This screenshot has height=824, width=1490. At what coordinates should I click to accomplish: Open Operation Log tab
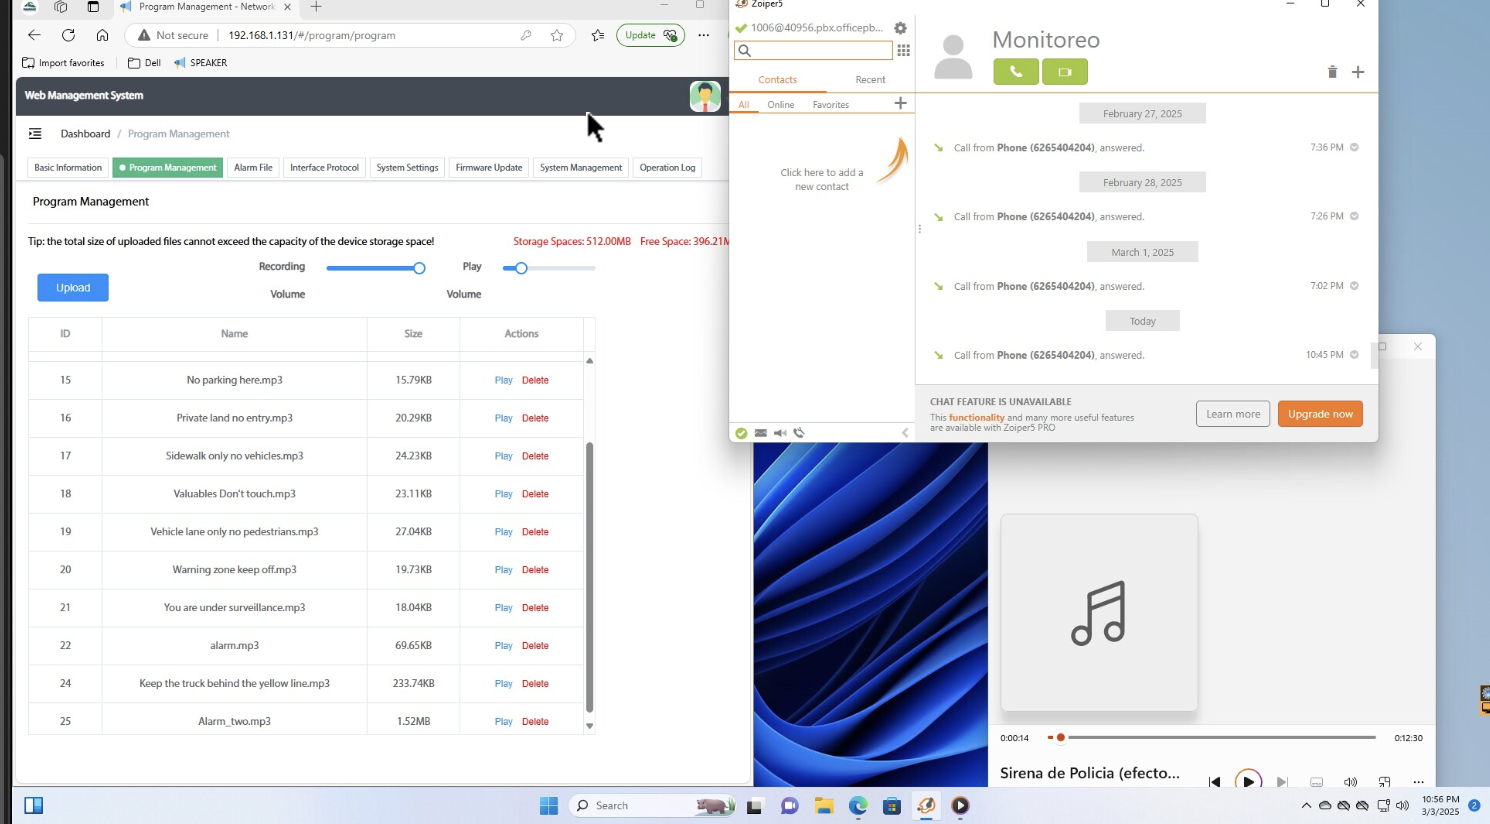tap(667, 168)
